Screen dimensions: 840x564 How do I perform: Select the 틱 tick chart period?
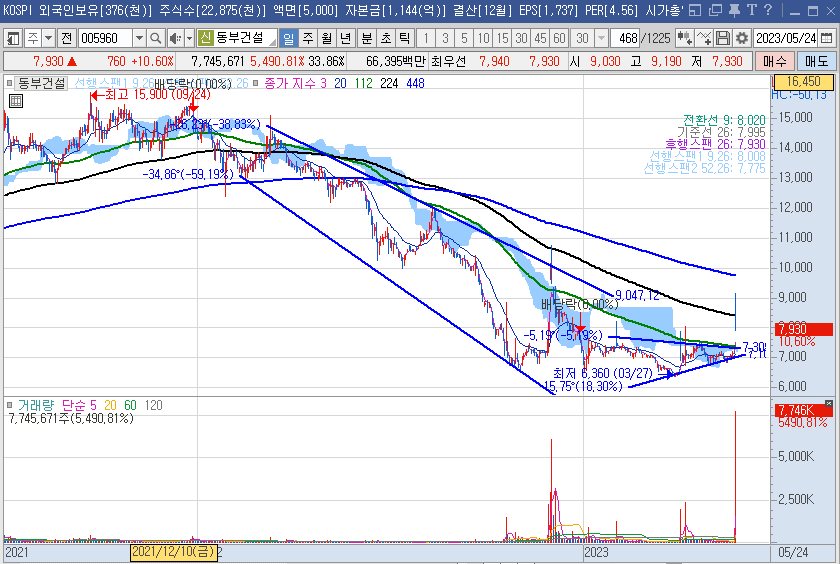click(405, 38)
